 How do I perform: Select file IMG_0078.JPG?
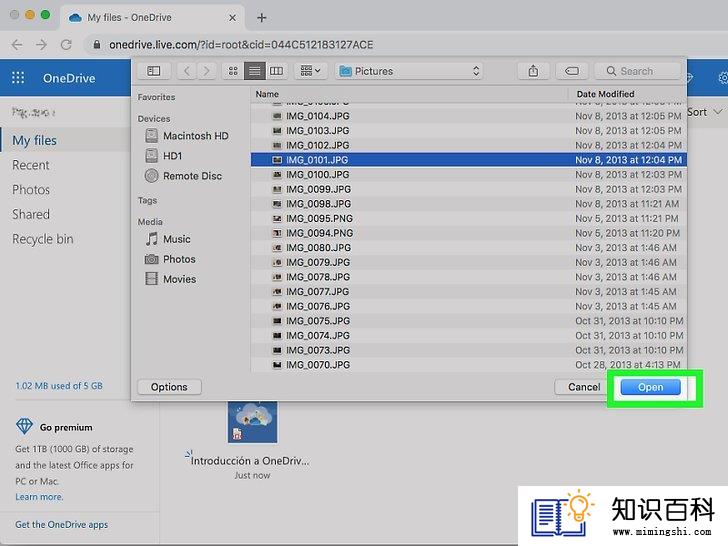click(x=469, y=277)
